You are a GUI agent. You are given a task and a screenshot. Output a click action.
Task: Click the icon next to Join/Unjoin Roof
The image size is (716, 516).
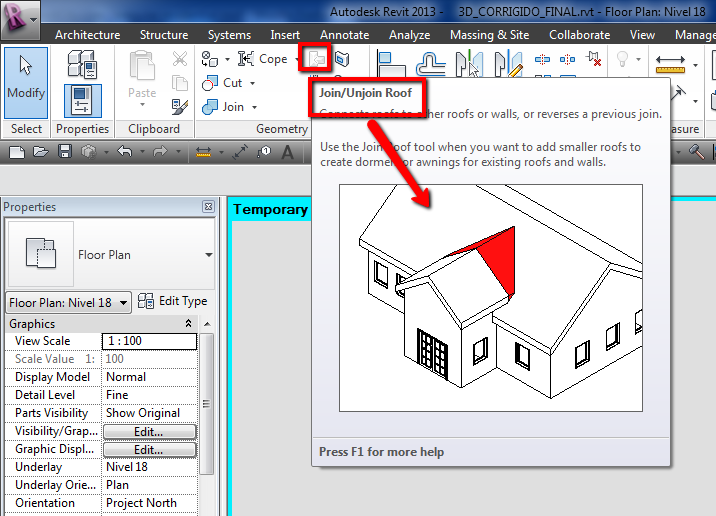(342, 58)
